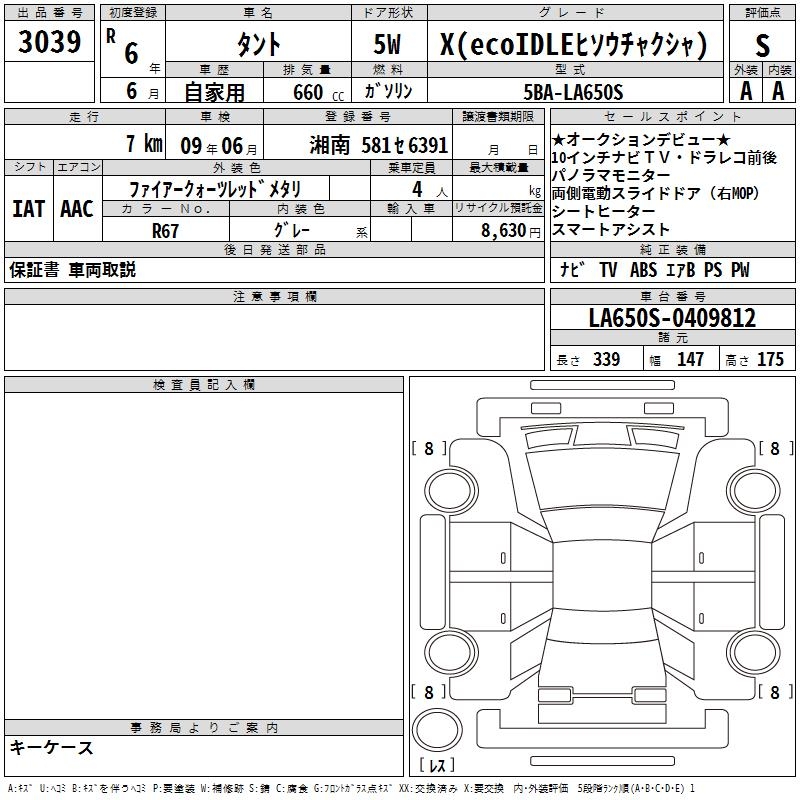
Task: Click the genuine equipment ナビ TV ABS line
Action: 655,269
